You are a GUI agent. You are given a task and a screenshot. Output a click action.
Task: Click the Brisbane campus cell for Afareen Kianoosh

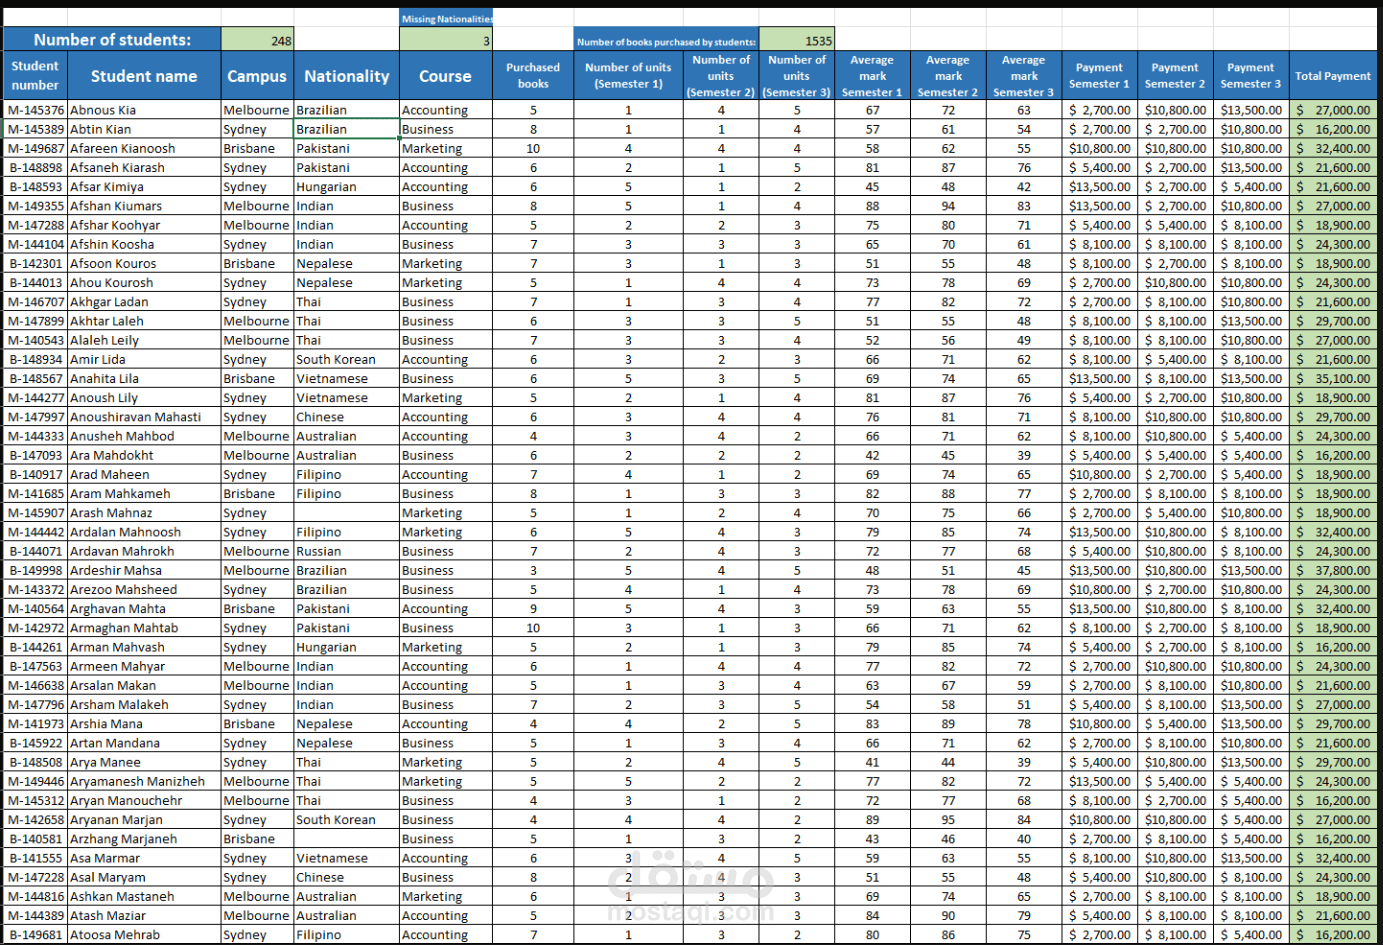[257, 148]
